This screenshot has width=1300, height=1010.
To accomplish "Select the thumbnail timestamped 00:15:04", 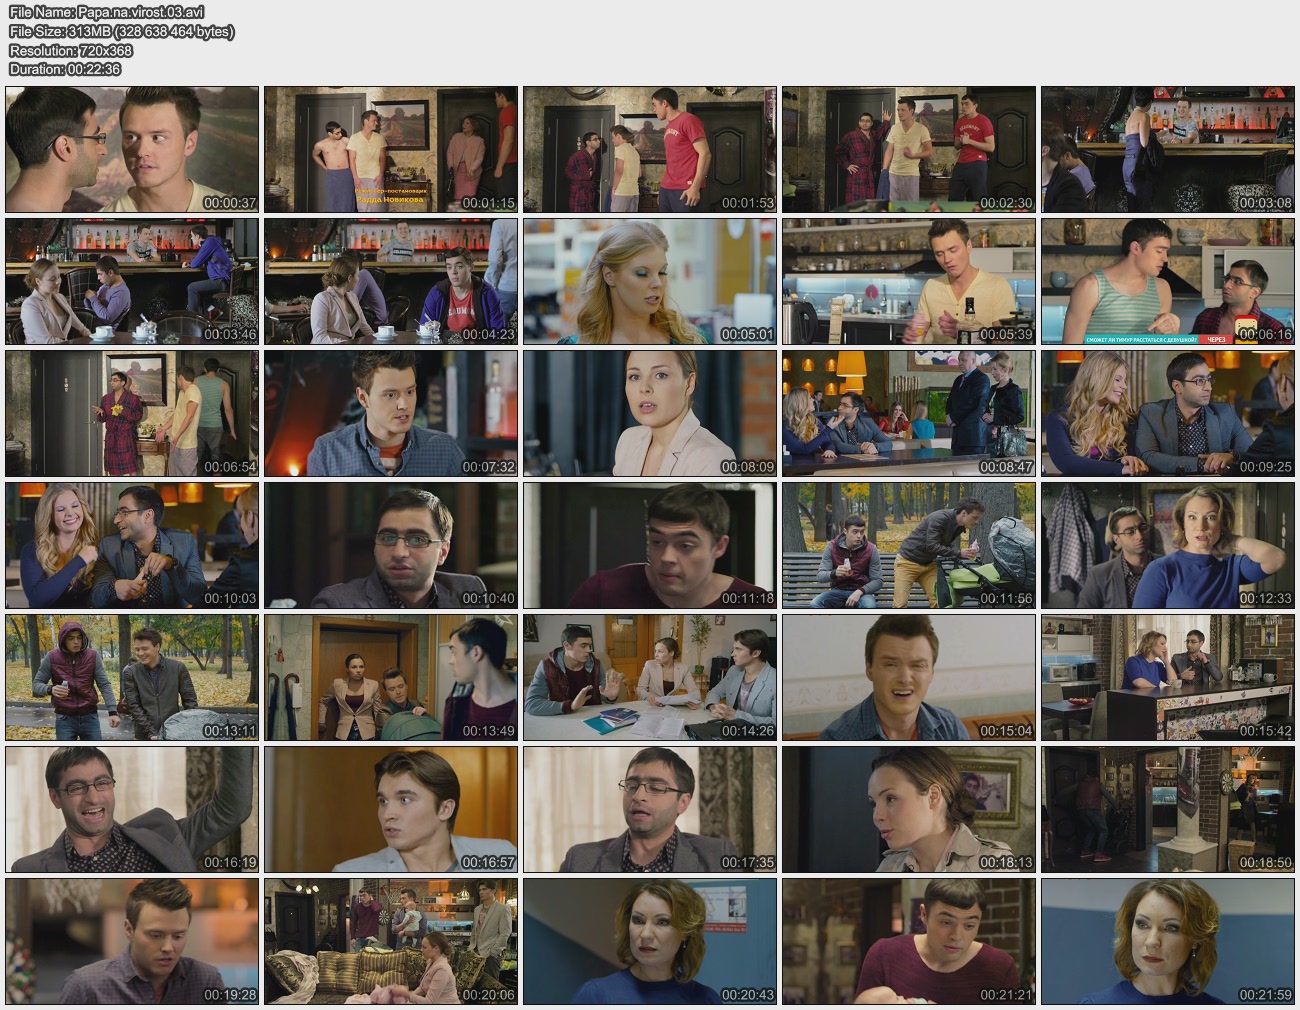I will (x=908, y=677).
